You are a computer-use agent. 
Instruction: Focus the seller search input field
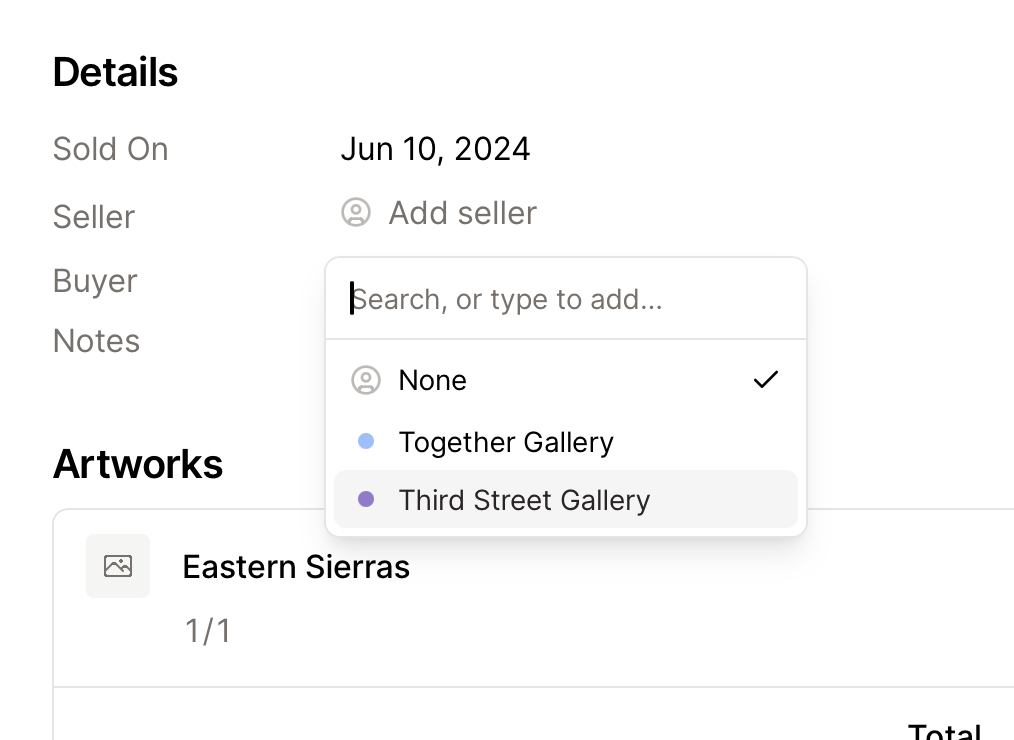coord(565,299)
